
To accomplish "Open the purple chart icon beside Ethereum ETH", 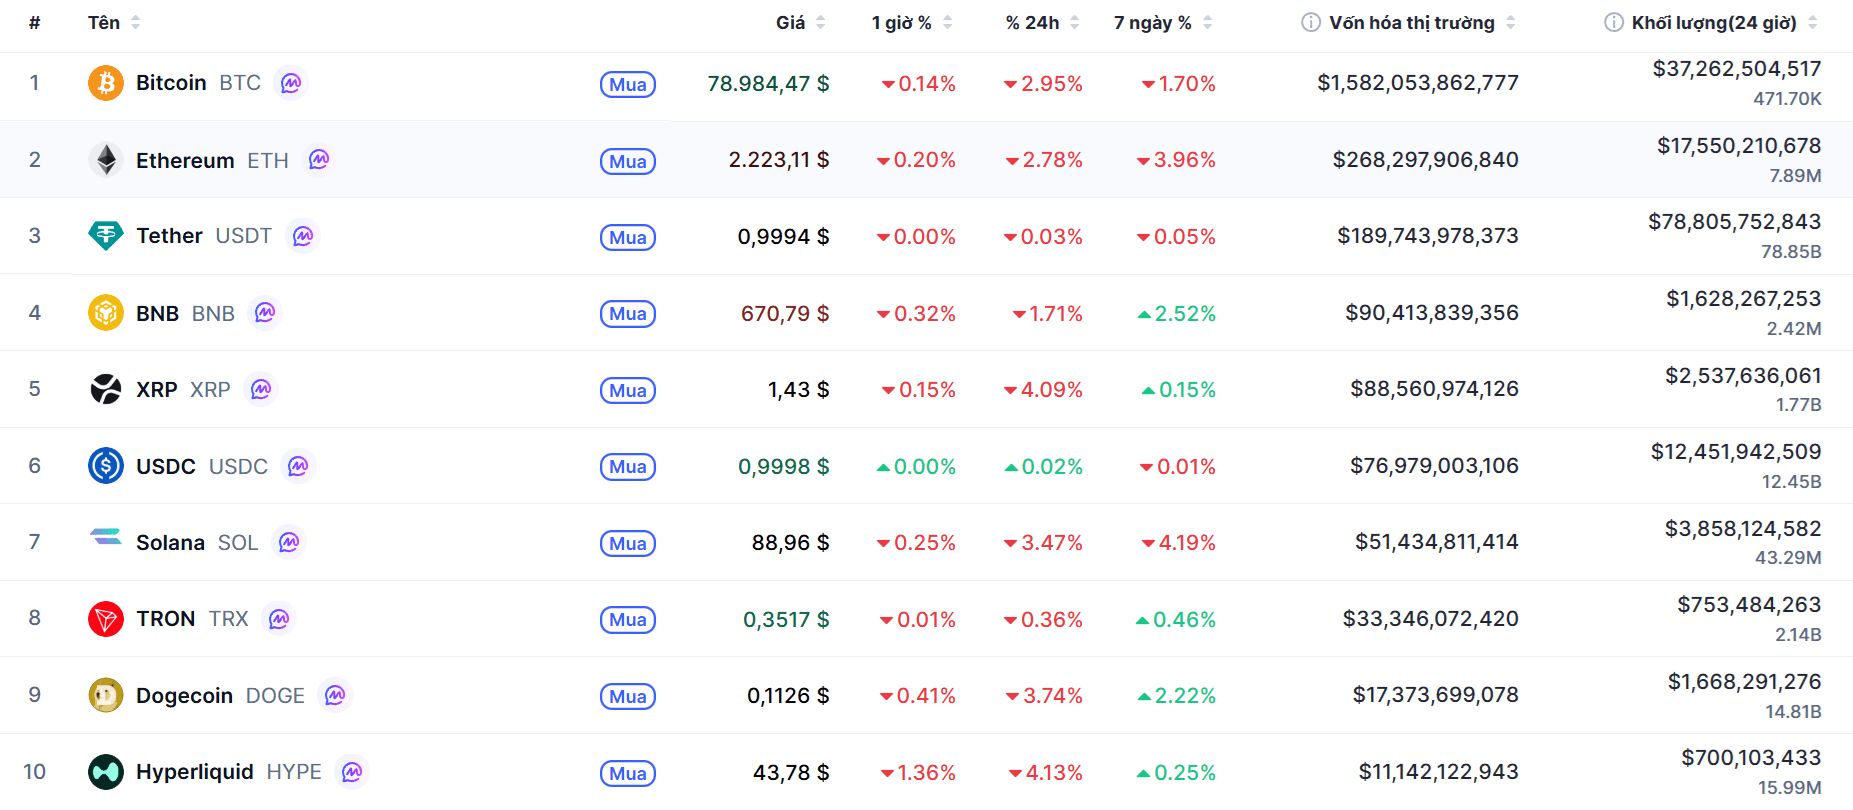I will [x=319, y=160].
